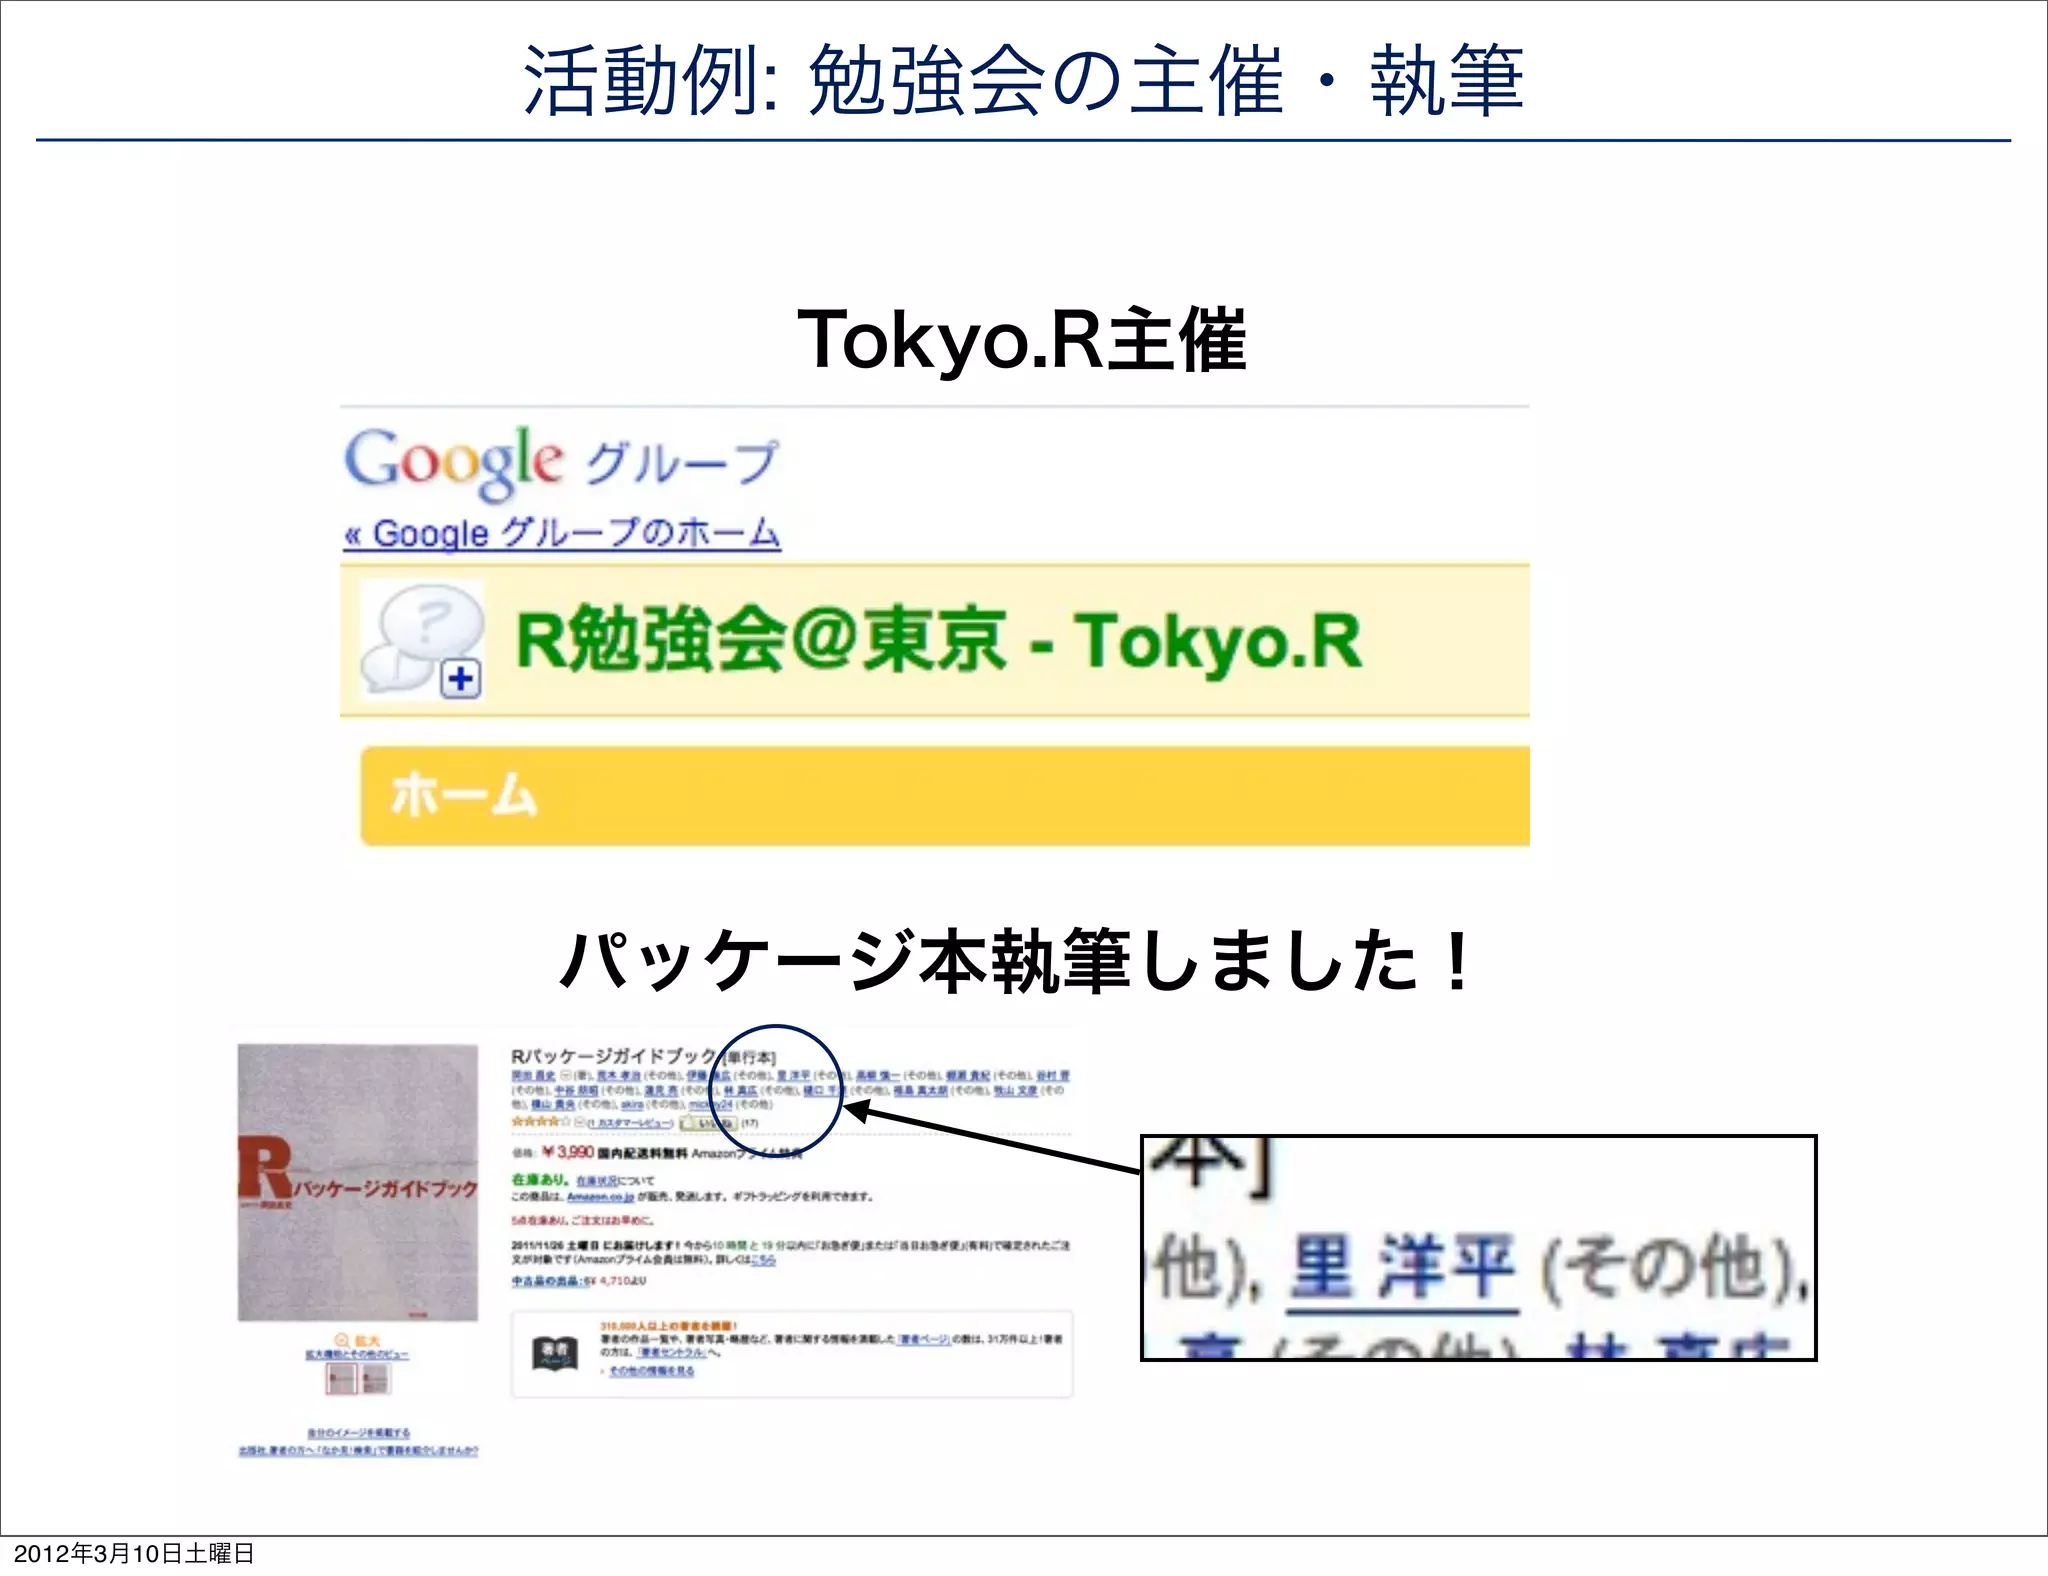
Task: Open the 自分のイメージを掲載する link
Action: click(358, 1433)
